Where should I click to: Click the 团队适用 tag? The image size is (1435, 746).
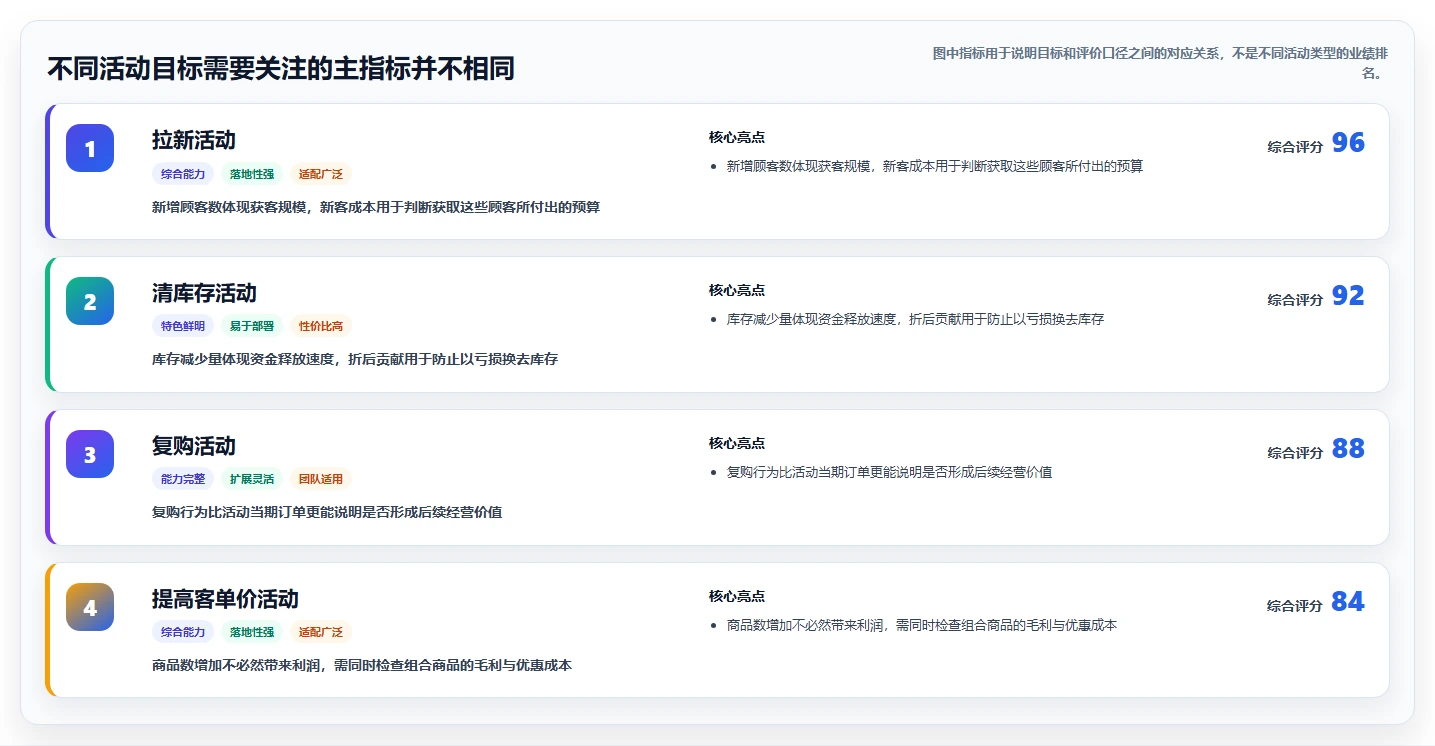tap(321, 479)
